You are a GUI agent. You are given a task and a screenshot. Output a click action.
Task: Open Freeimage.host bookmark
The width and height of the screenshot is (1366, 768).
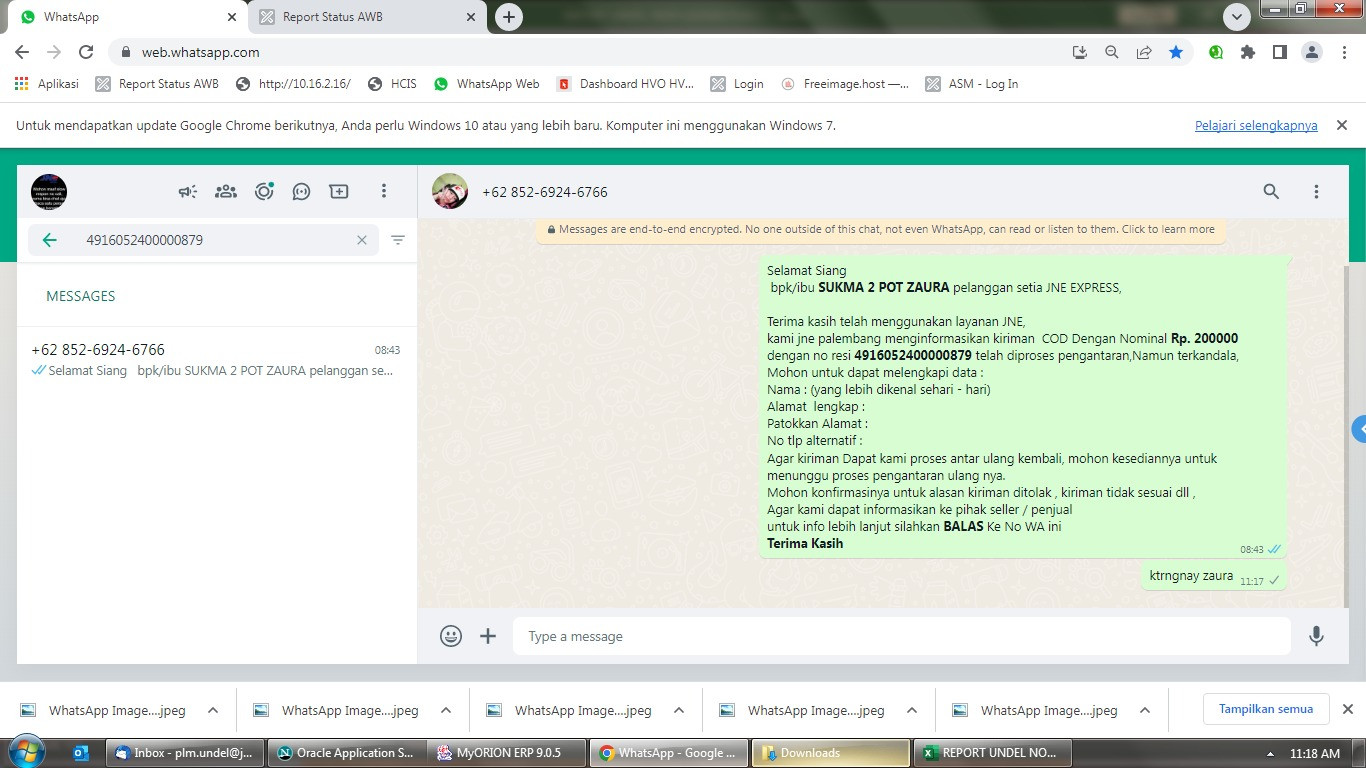(x=845, y=84)
